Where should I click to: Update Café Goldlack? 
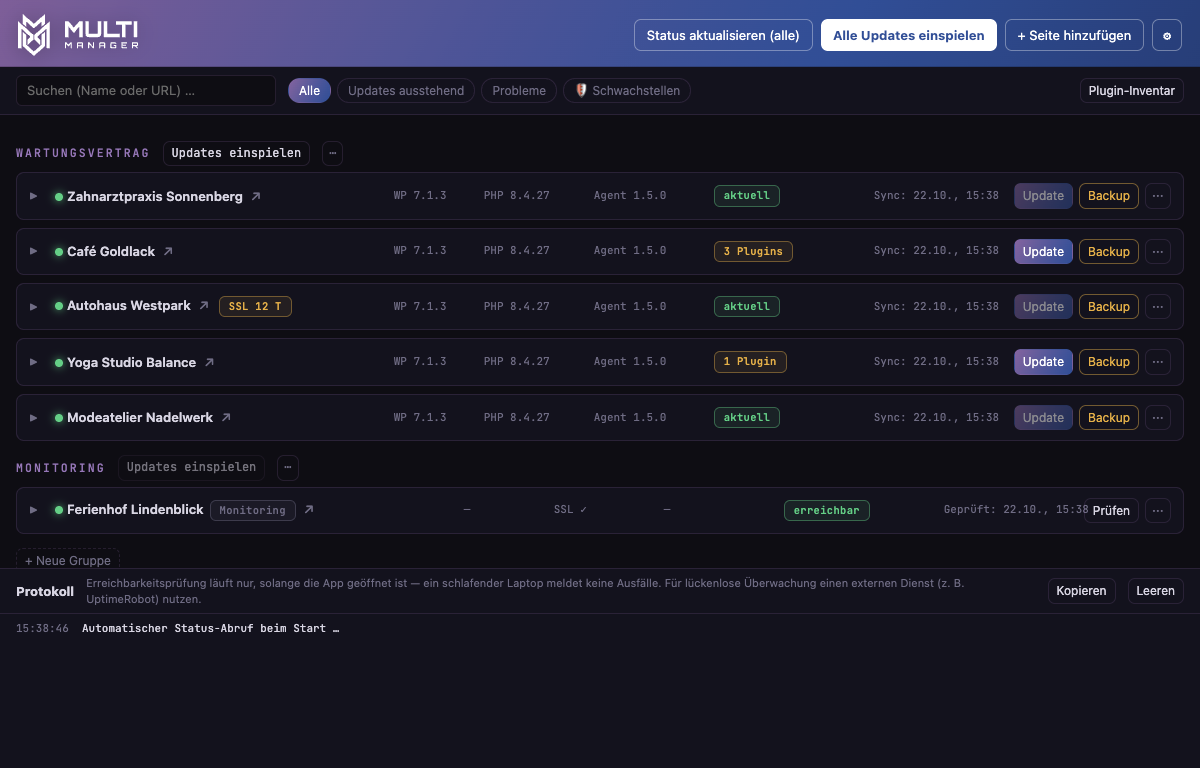(1043, 252)
